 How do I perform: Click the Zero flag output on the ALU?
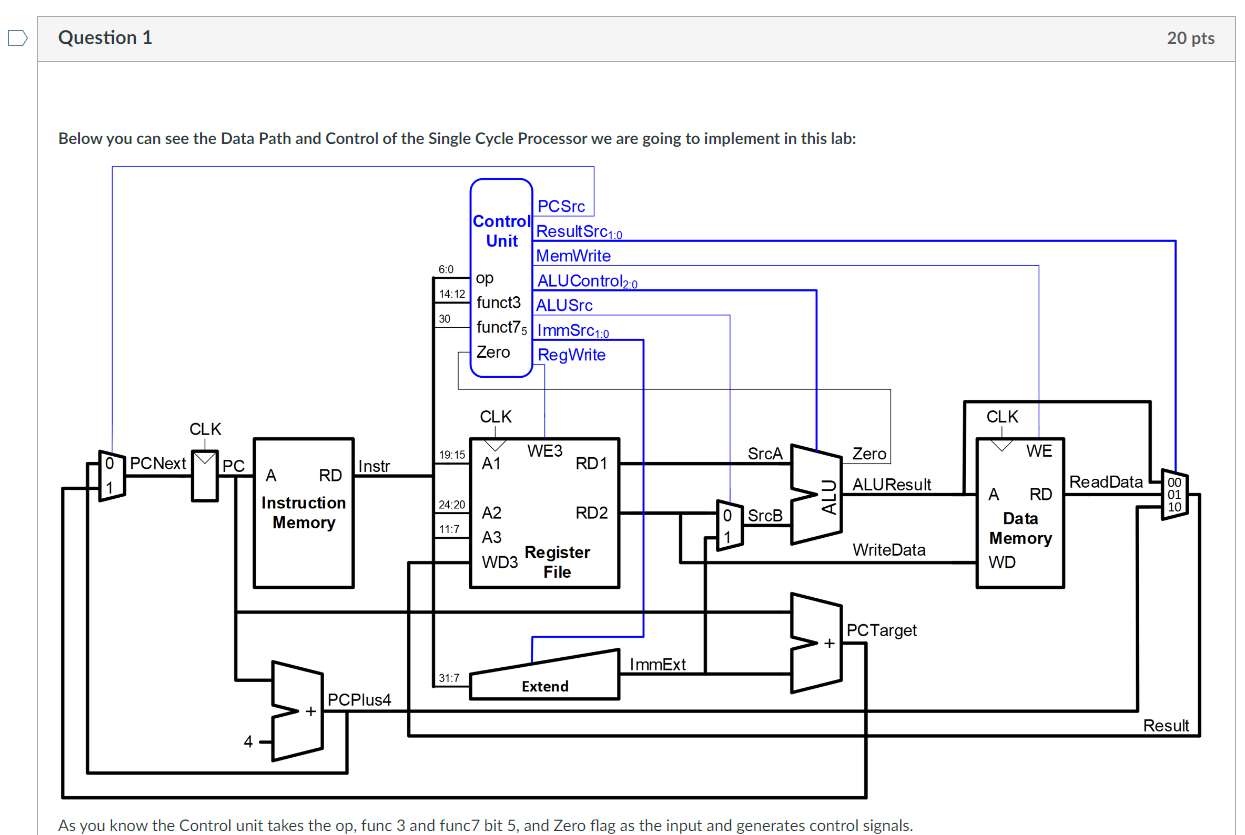[x=869, y=454]
